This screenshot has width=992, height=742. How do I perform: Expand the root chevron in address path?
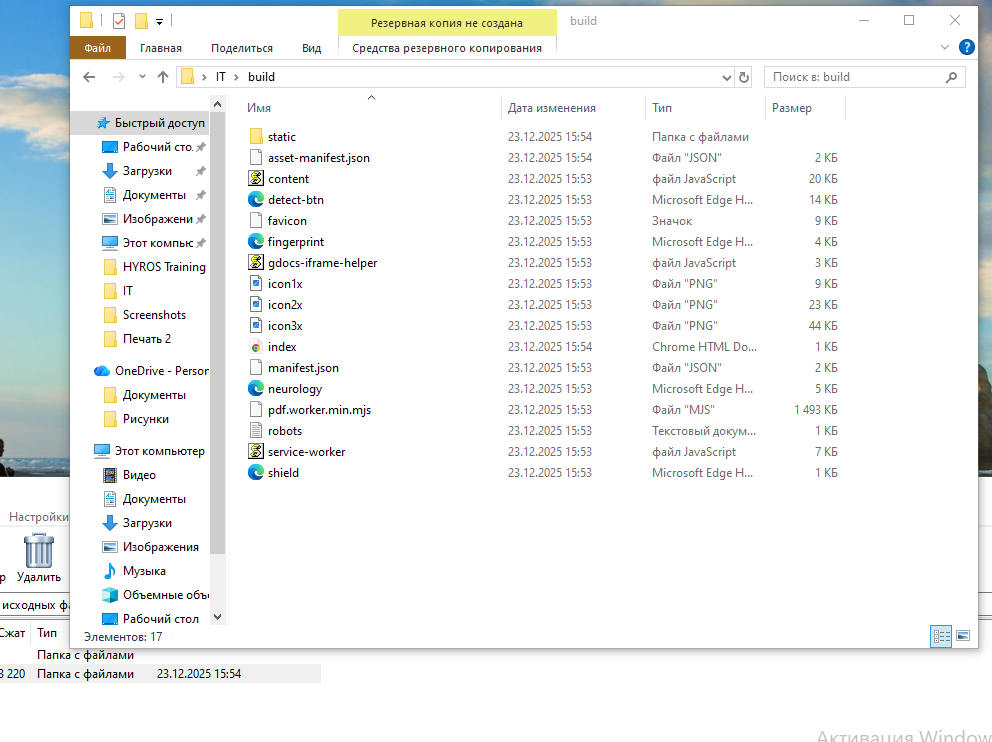pos(204,77)
